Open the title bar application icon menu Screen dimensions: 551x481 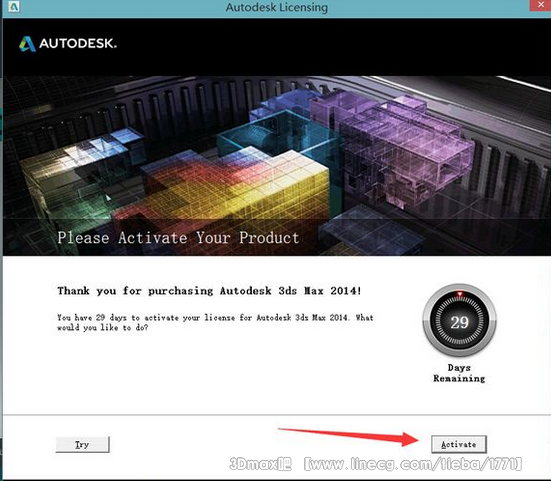point(13,7)
